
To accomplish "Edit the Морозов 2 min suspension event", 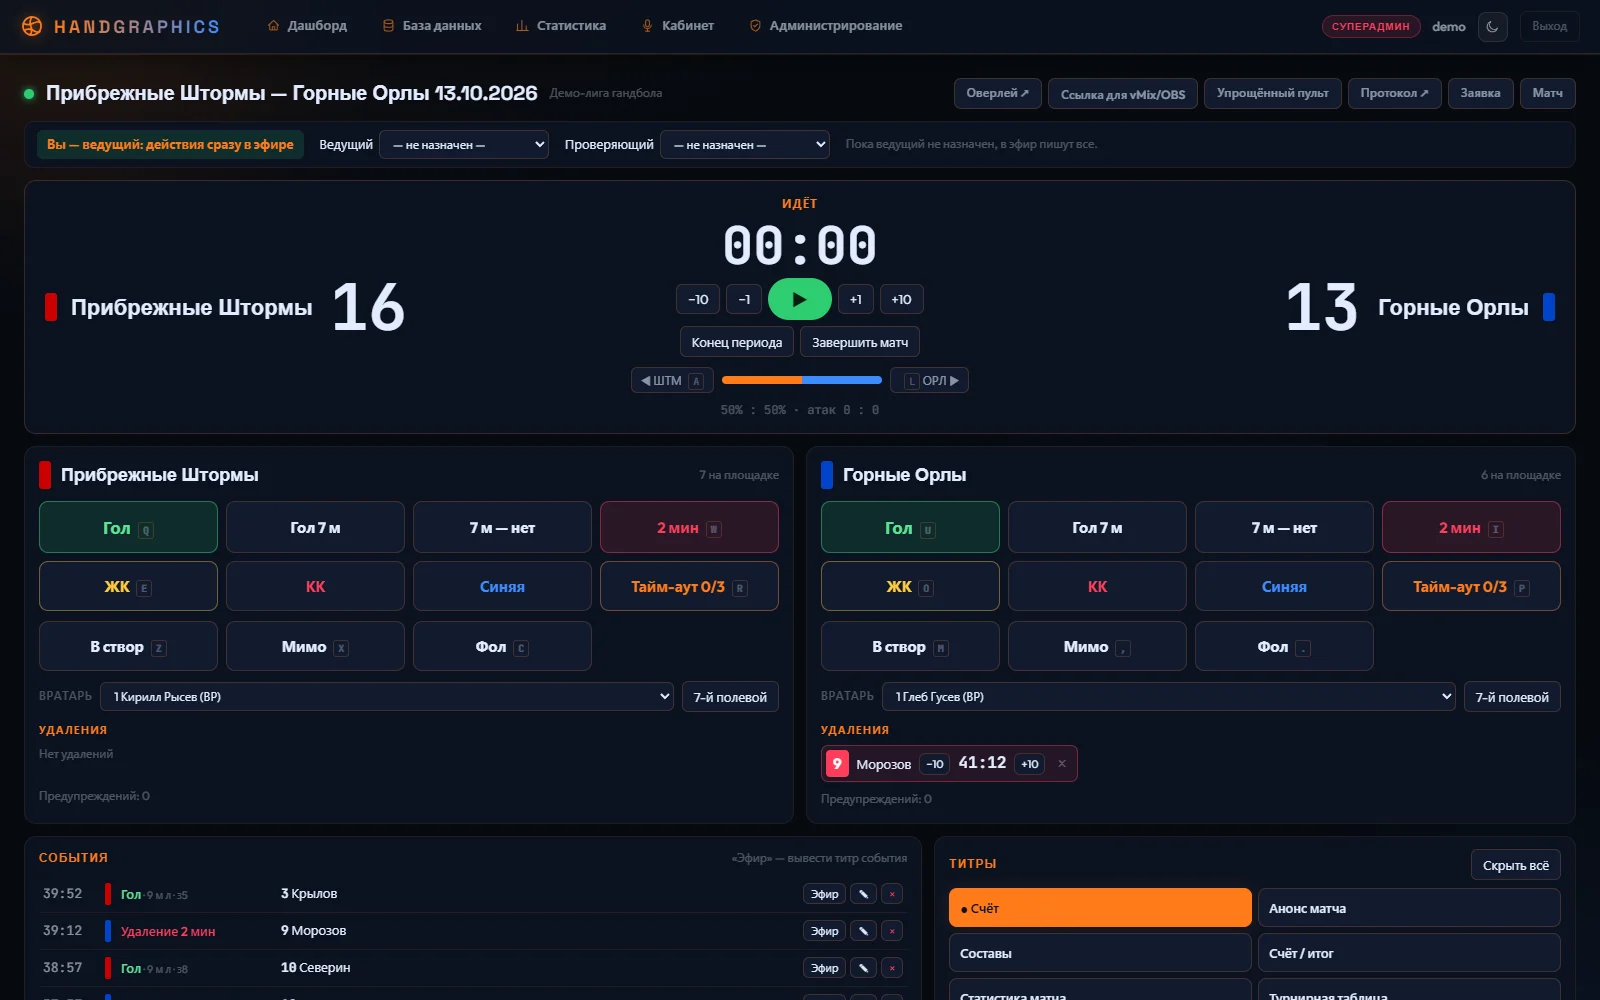I will [863, 931].
